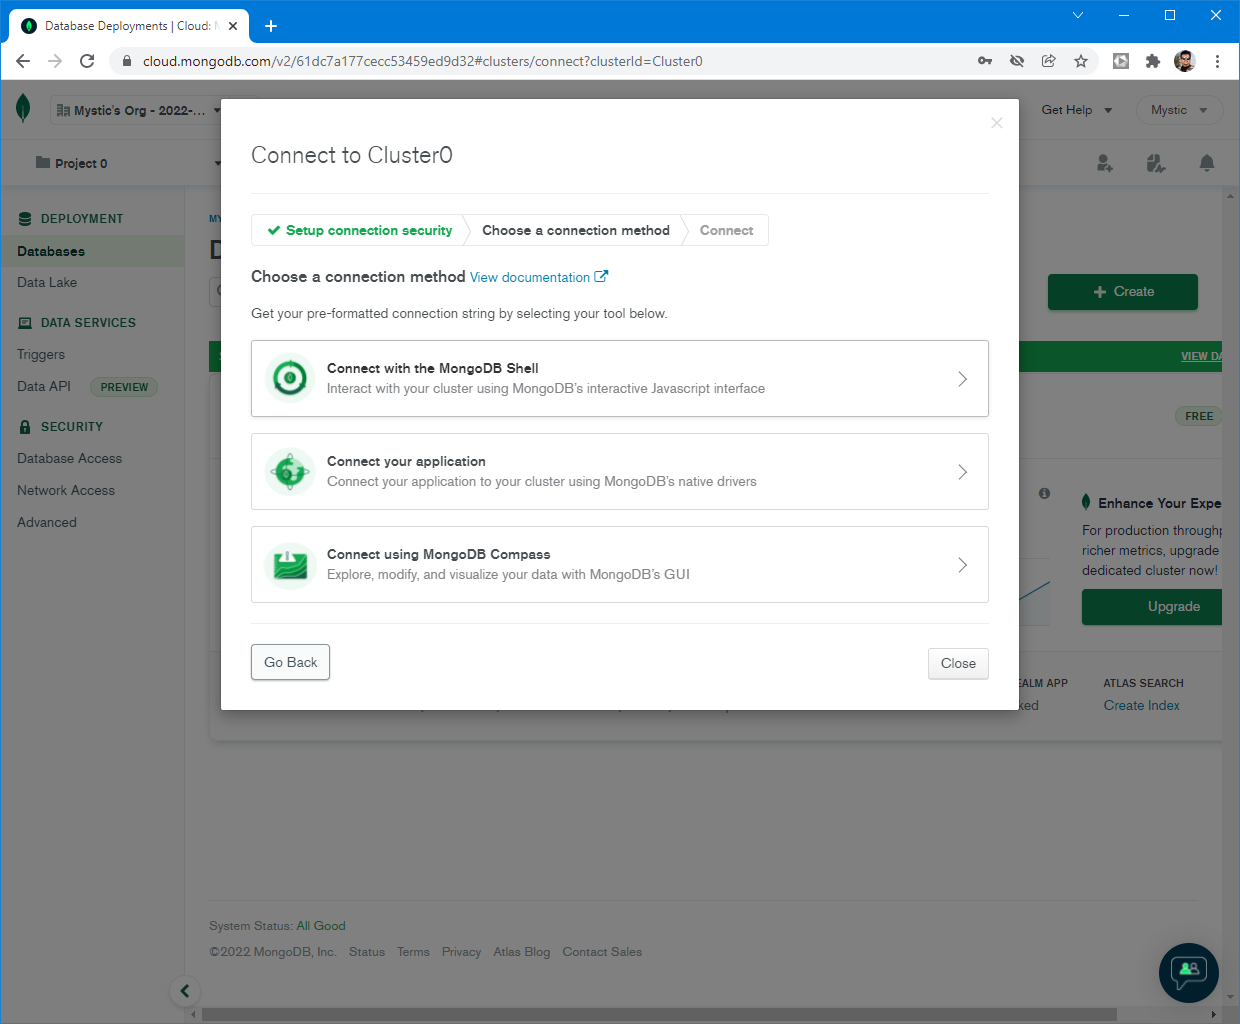Open the support chat bubble
The image size is (1240, 1024).
point(1188,972)
